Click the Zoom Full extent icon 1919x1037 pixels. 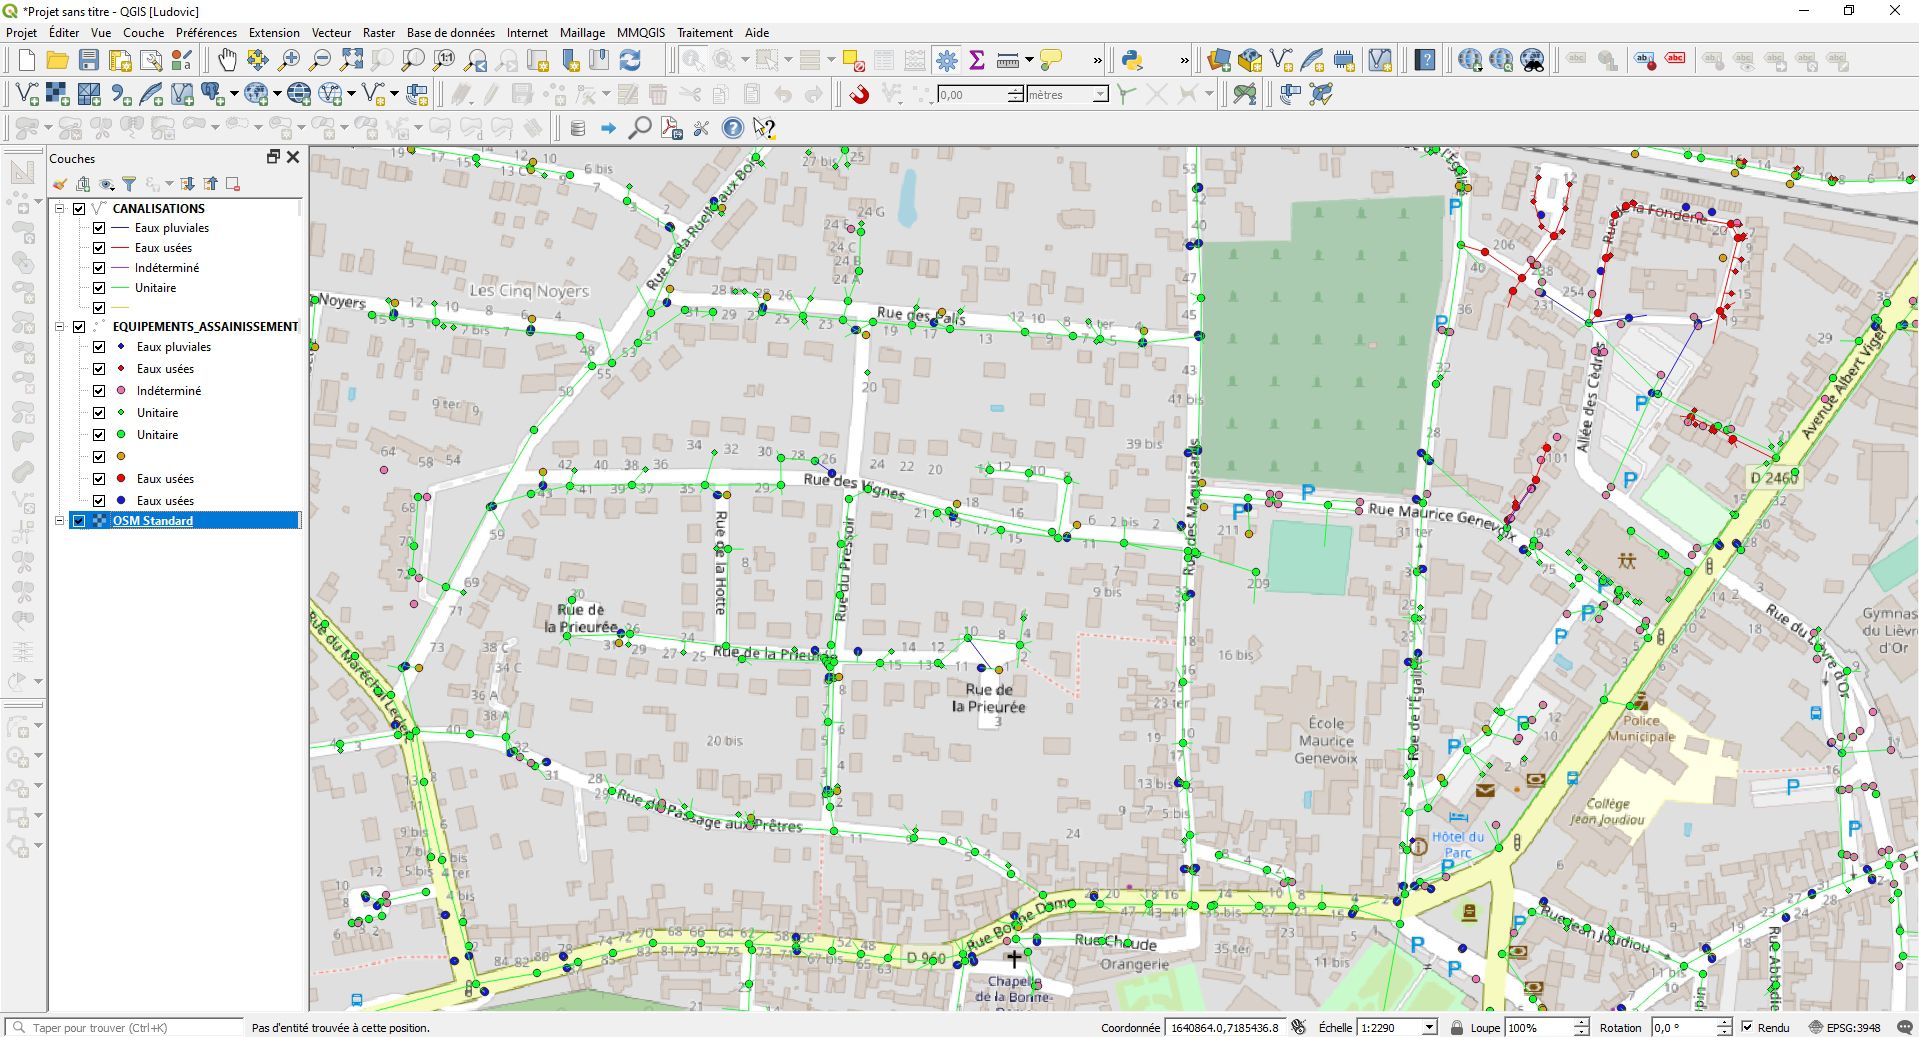tap(351, 61)
